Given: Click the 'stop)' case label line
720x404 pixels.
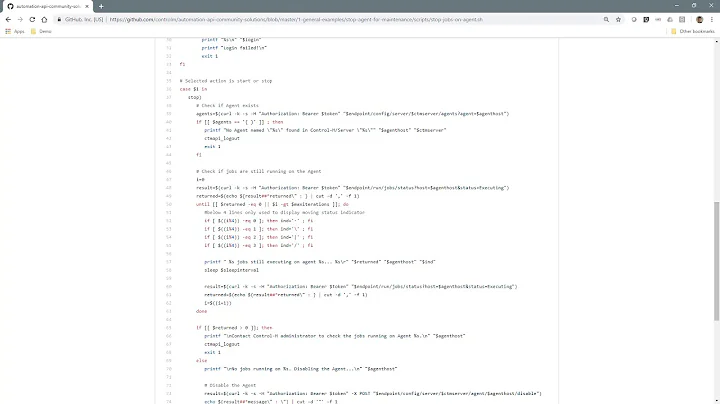Looking at the screenshot, I should point(194,97).
